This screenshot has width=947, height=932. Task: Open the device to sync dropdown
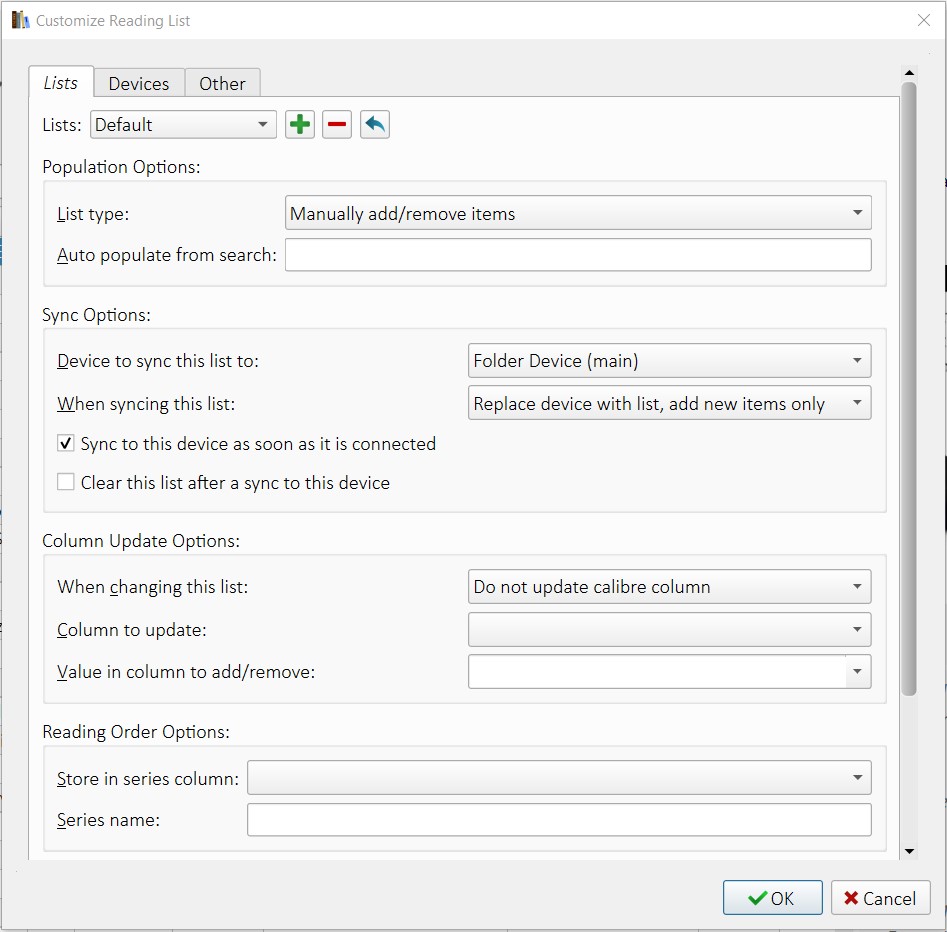669,361
